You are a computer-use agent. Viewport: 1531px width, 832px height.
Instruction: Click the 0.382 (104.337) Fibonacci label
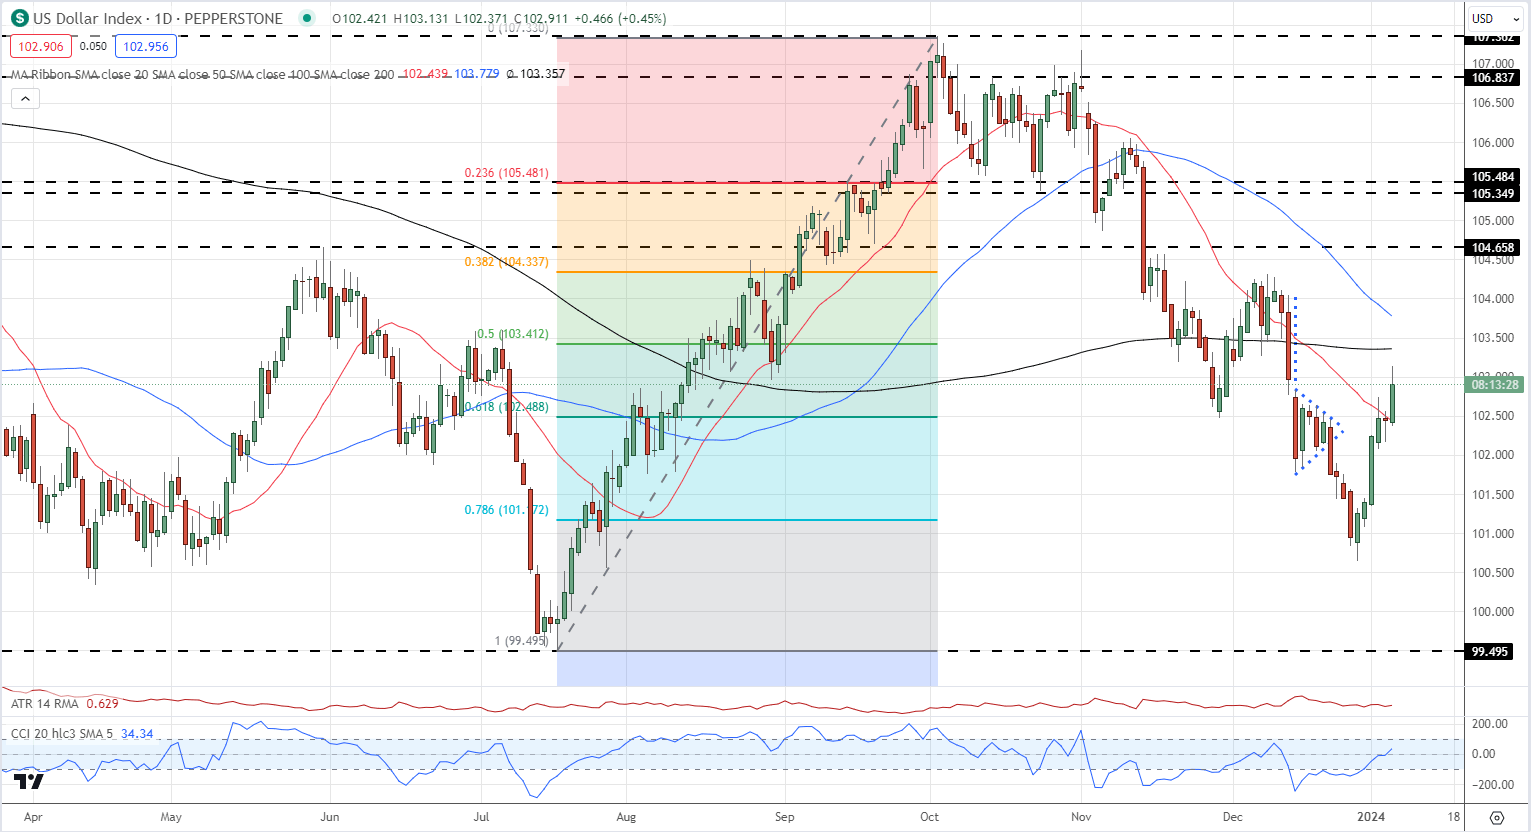click(506, 262)
